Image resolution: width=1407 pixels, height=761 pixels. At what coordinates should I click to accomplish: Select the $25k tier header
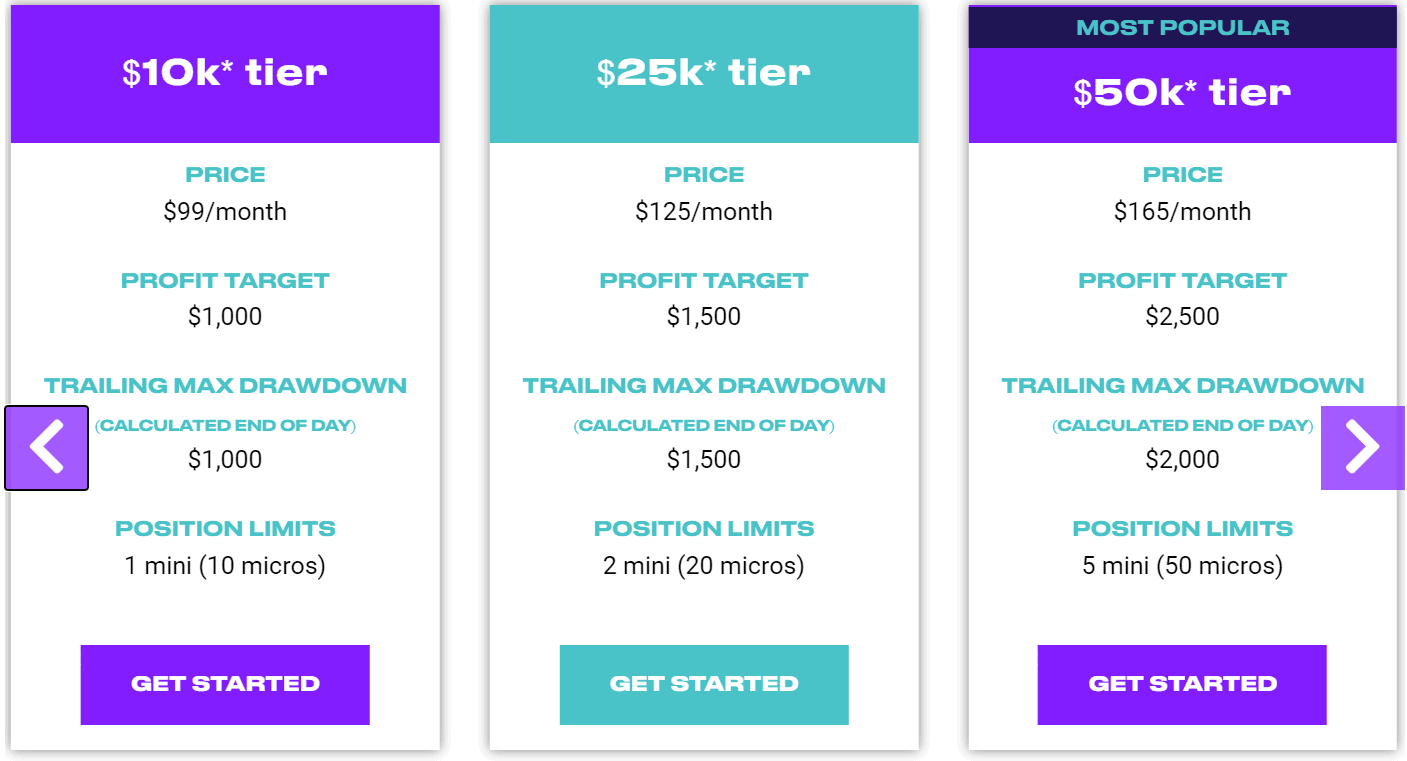[703, 73]
